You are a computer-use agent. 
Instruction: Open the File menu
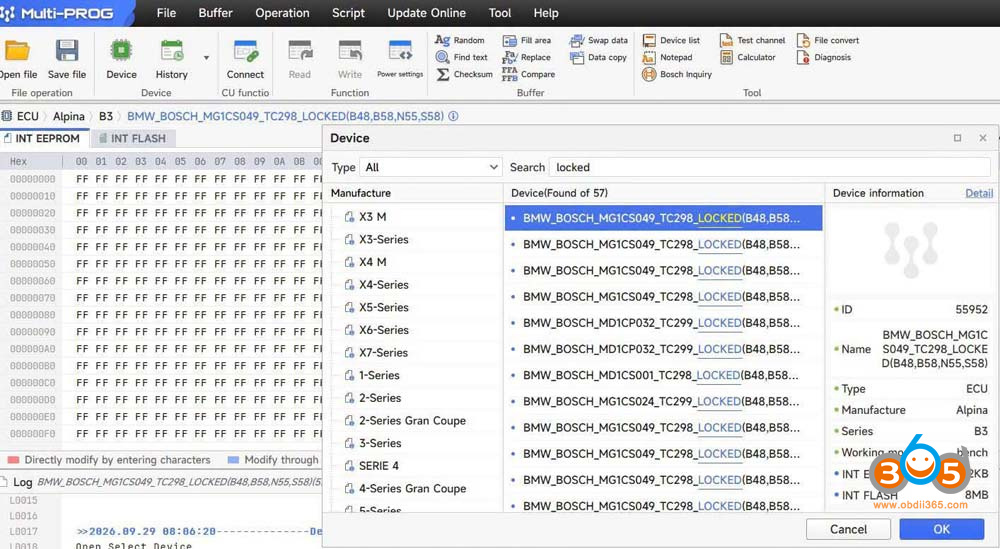click(x=166, y=13)
